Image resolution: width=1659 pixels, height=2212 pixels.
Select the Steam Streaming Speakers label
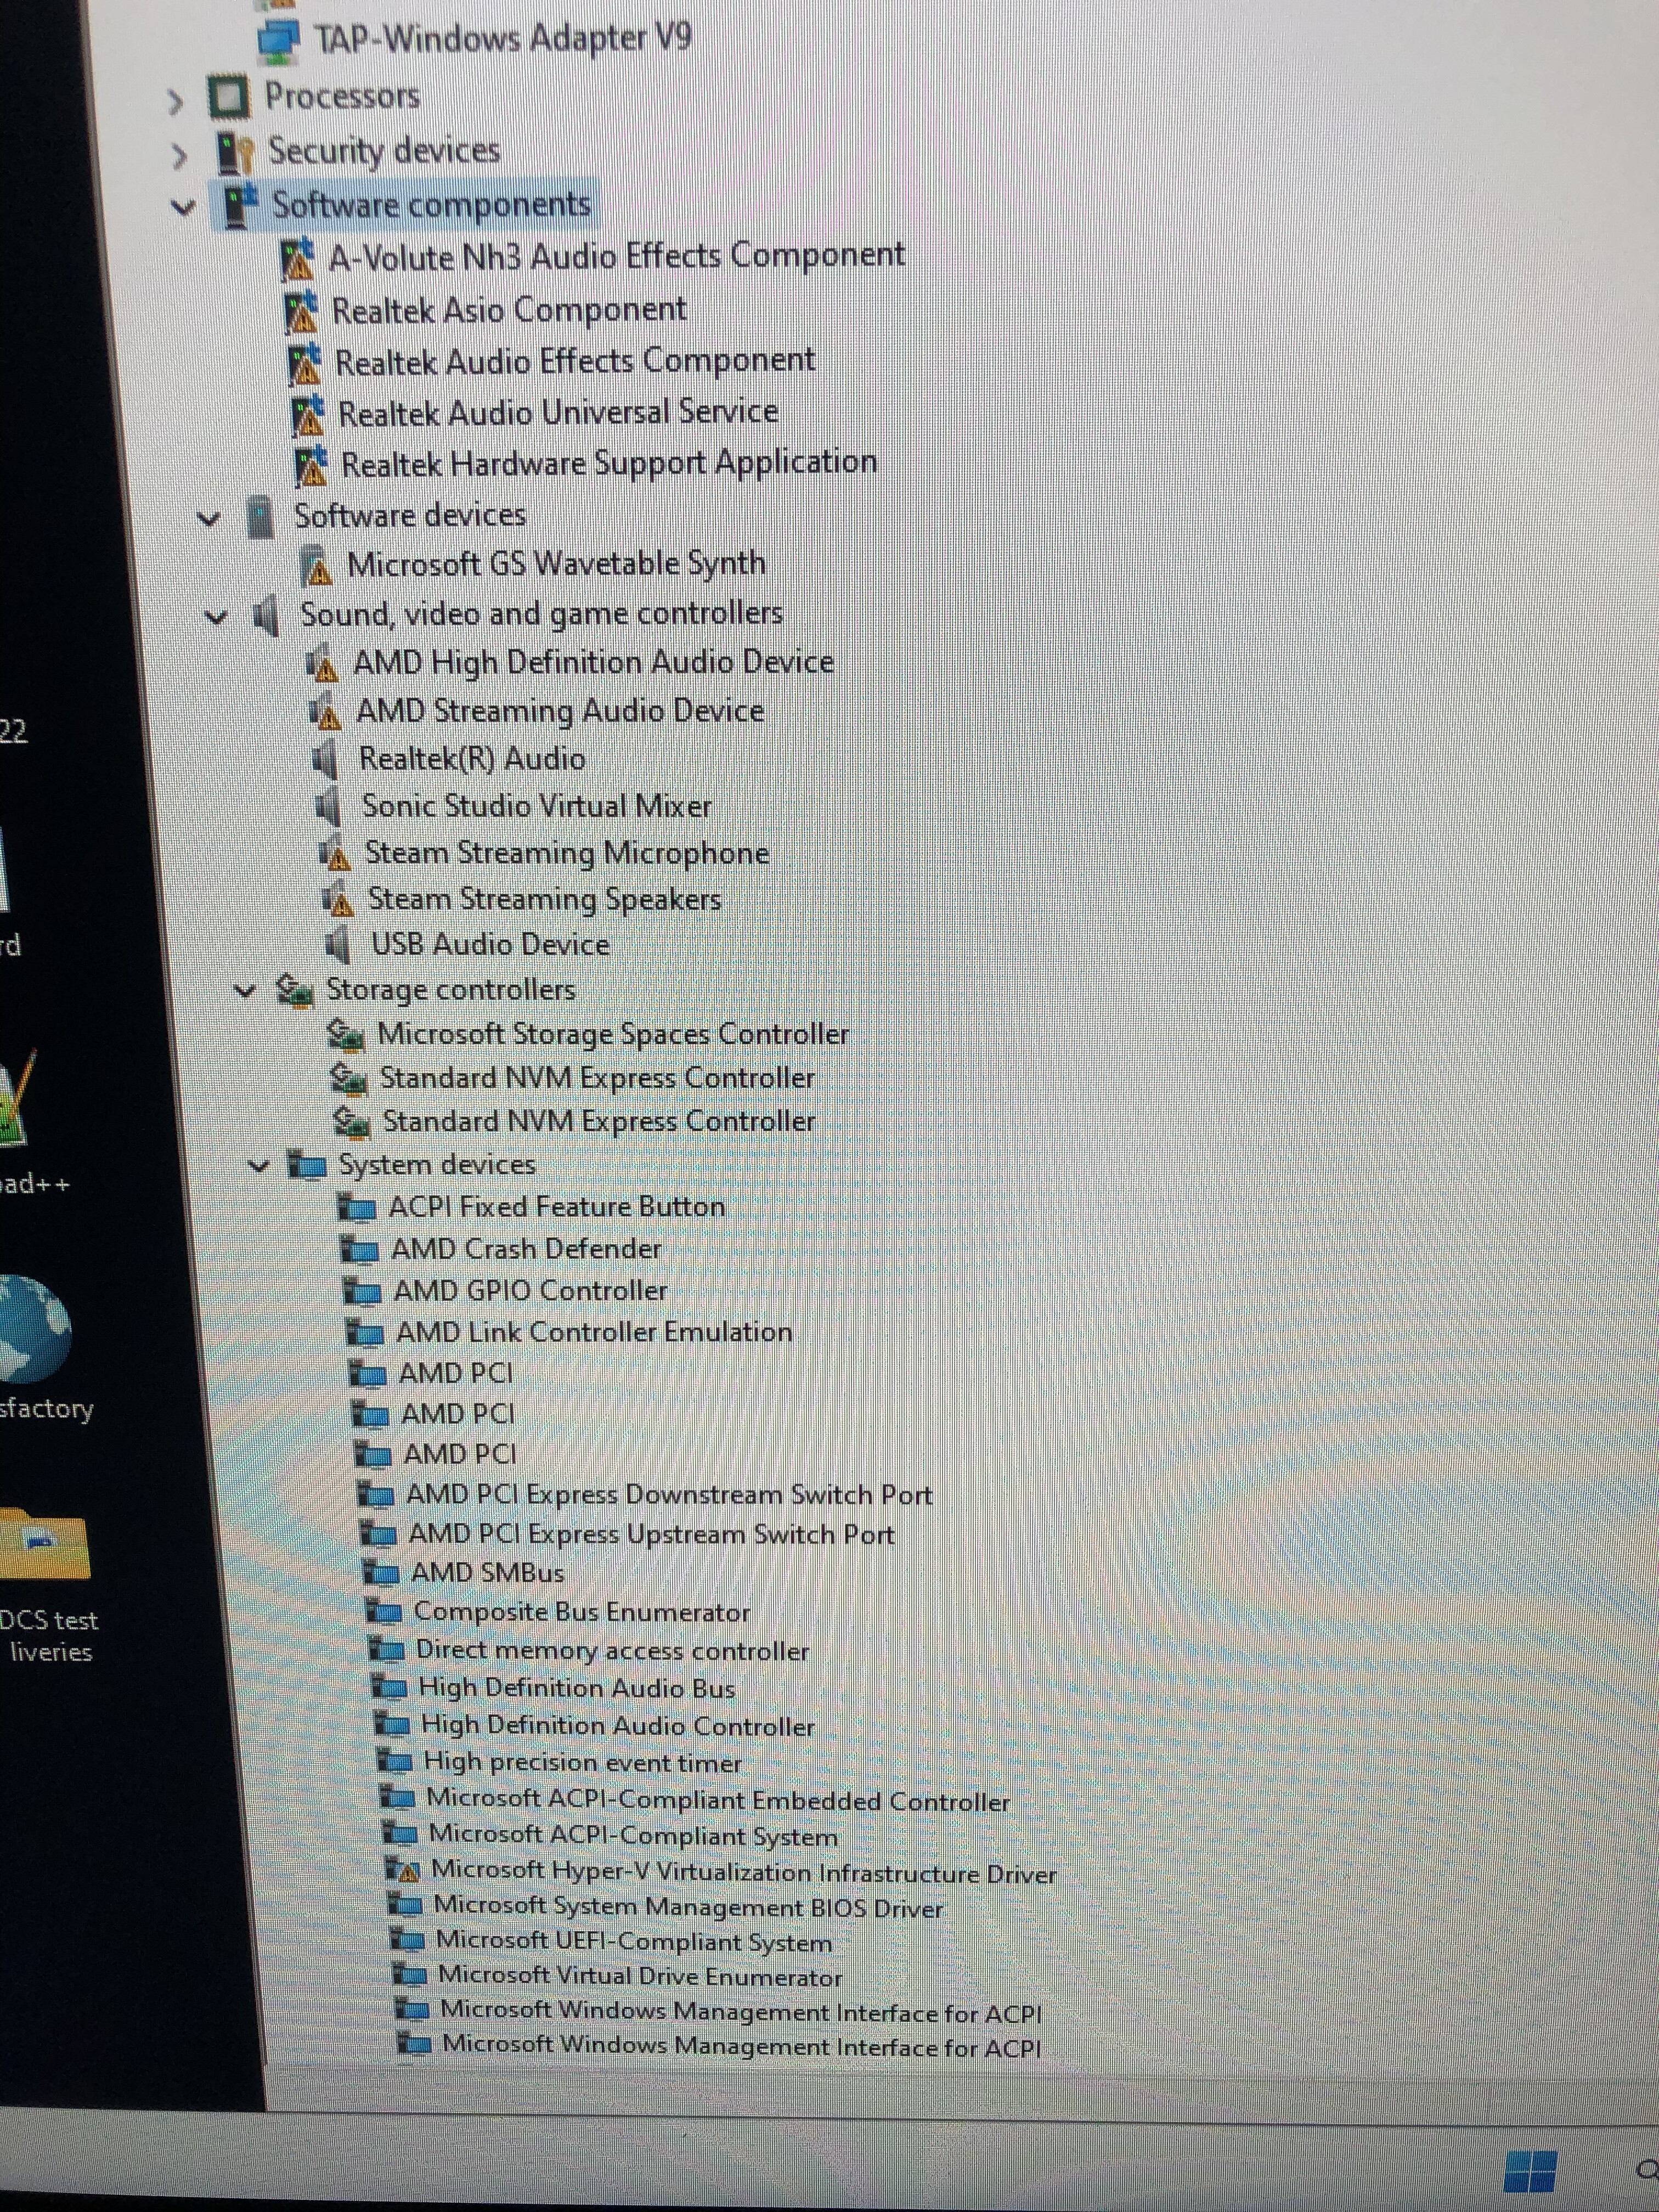coord(545,900)
